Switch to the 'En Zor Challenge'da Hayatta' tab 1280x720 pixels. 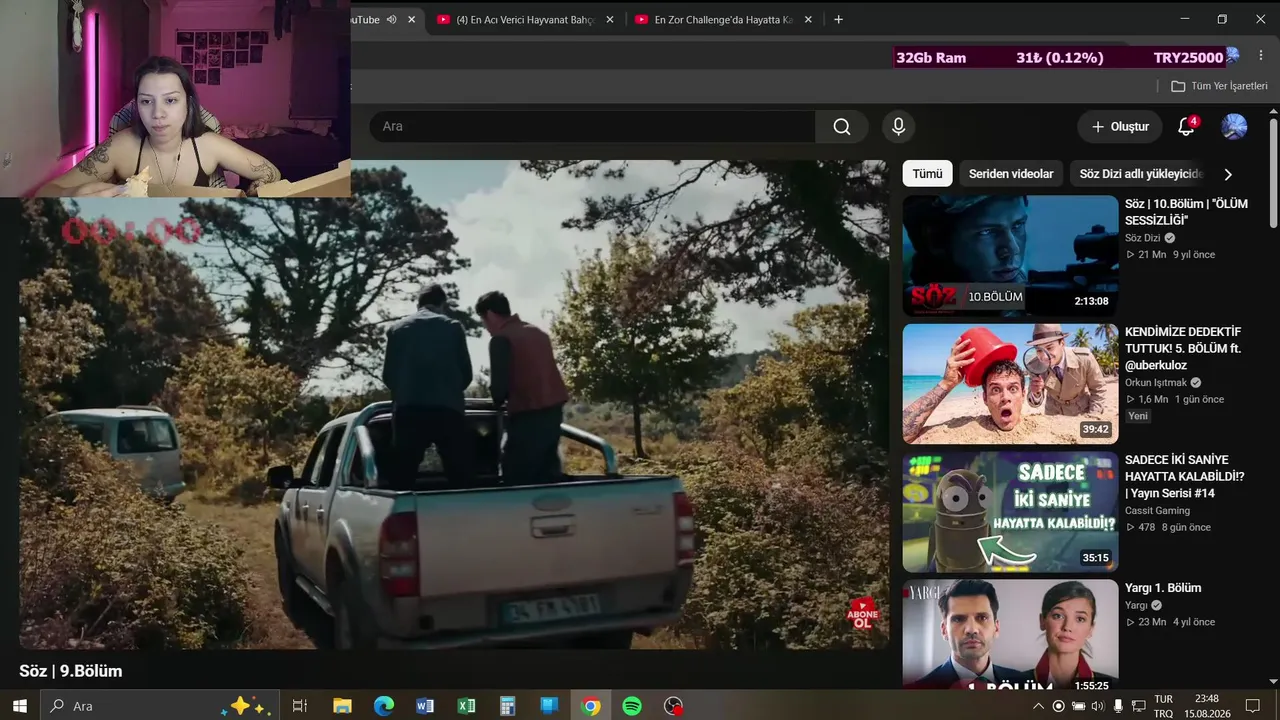pos(724,19)
